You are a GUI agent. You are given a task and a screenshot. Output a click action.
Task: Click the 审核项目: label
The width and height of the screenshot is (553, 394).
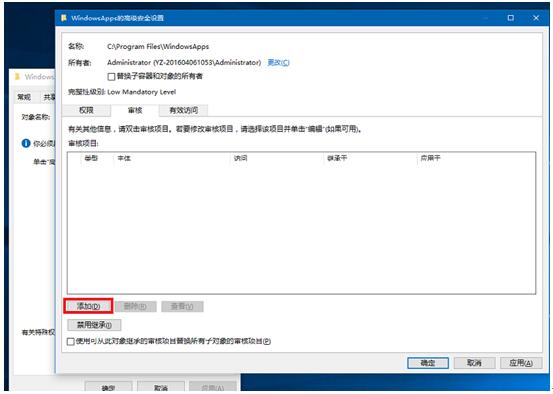click(x=83, y=143)
